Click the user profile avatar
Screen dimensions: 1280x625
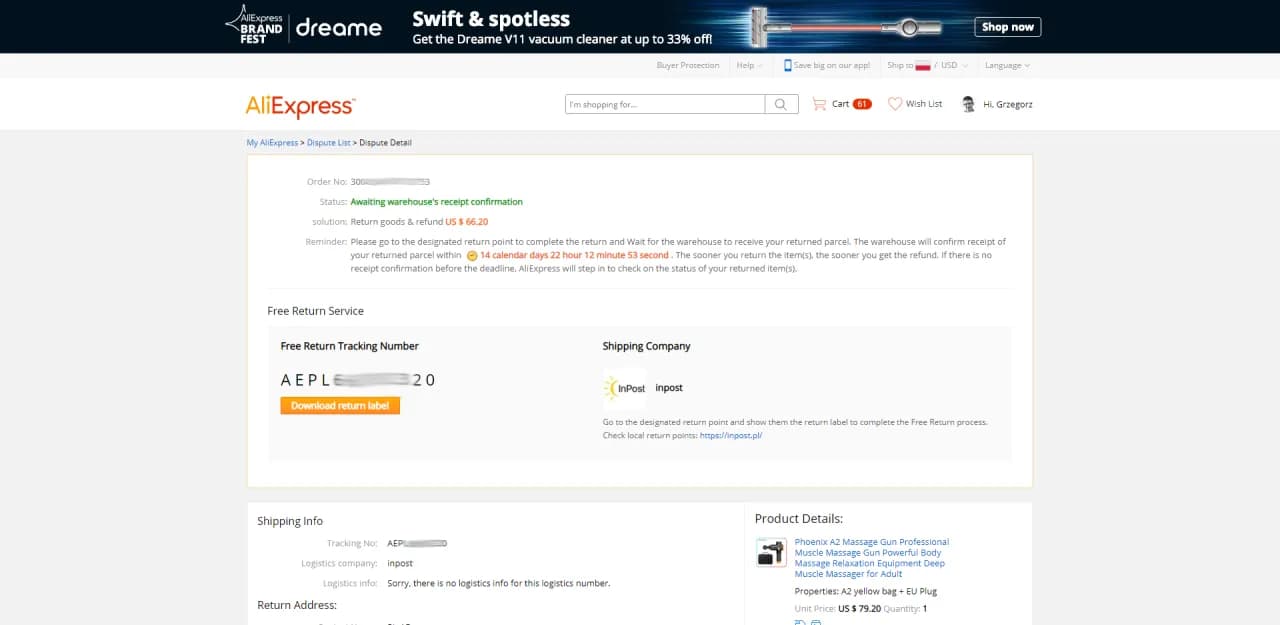click(968, 104)
